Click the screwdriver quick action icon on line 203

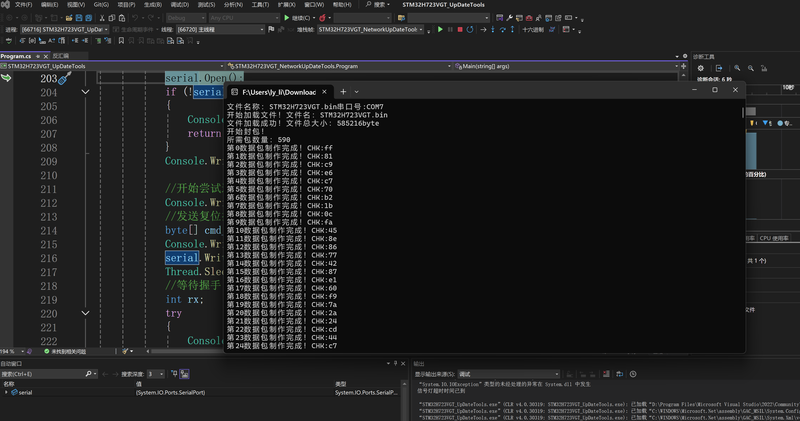[x=66, y=78]
